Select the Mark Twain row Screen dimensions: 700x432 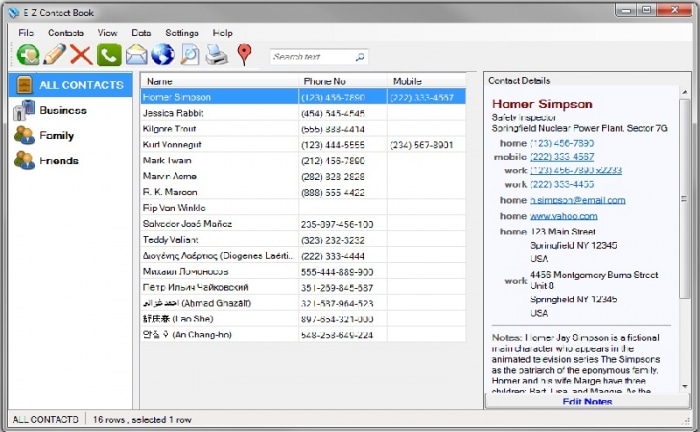(x=303, y=160)
